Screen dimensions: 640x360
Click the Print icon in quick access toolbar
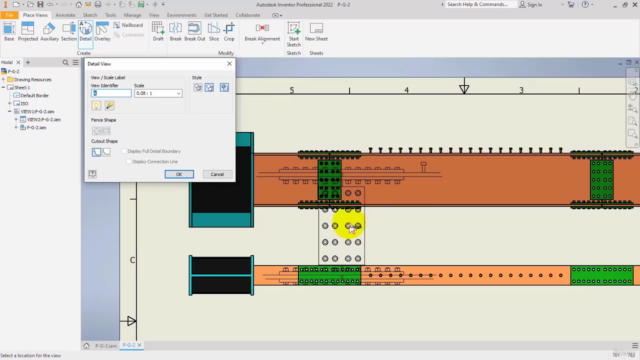tap(98, 4)
